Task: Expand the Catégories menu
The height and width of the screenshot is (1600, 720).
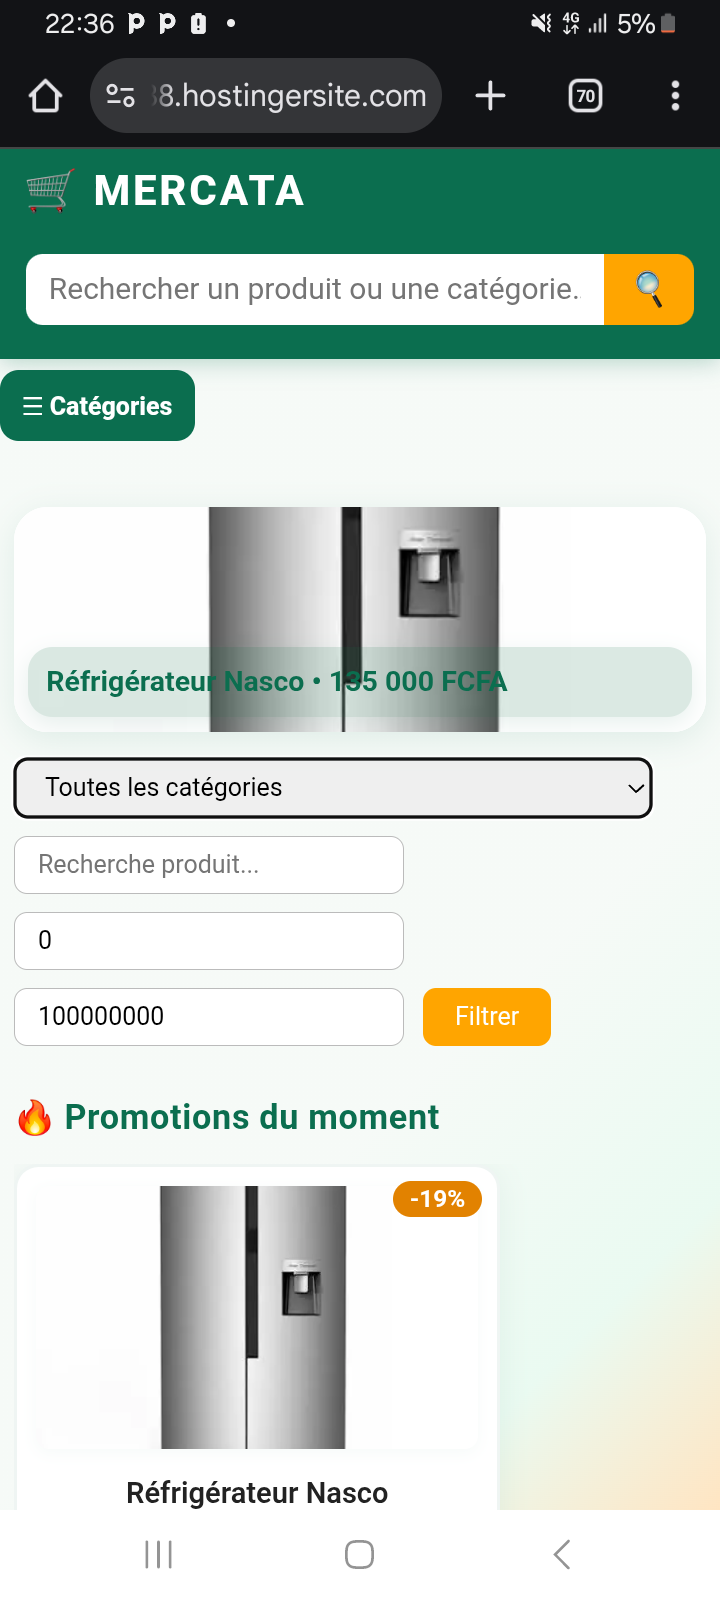Action: click(98, 406)
